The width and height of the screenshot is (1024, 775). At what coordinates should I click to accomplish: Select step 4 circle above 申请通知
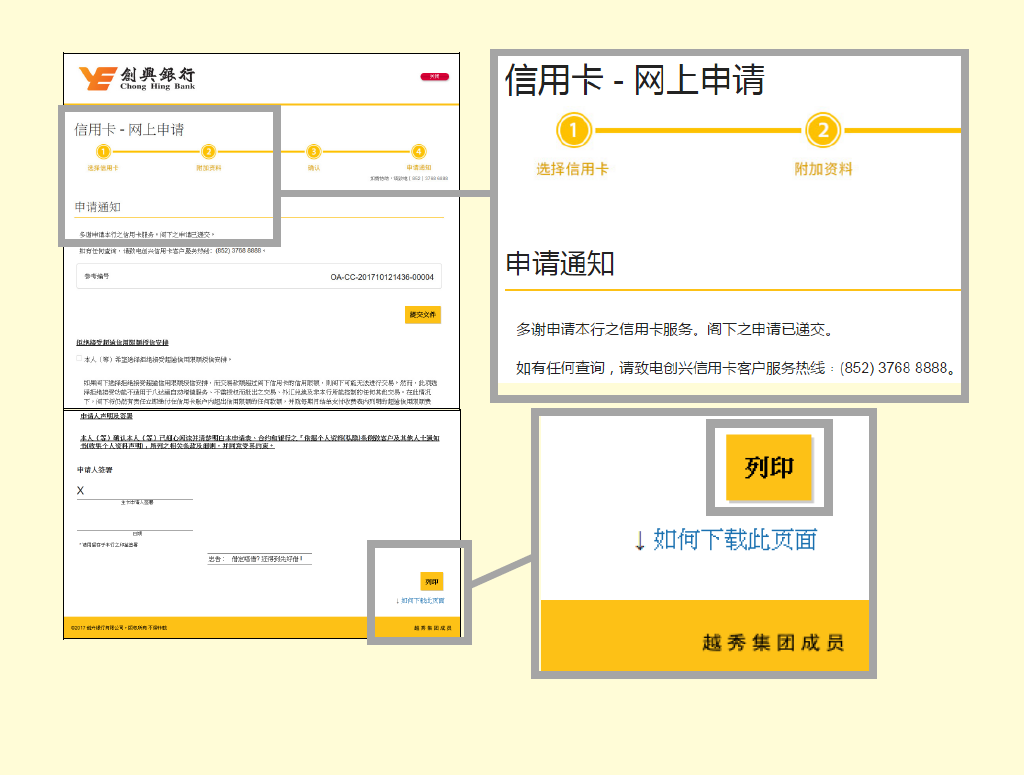tap(418, 151)
